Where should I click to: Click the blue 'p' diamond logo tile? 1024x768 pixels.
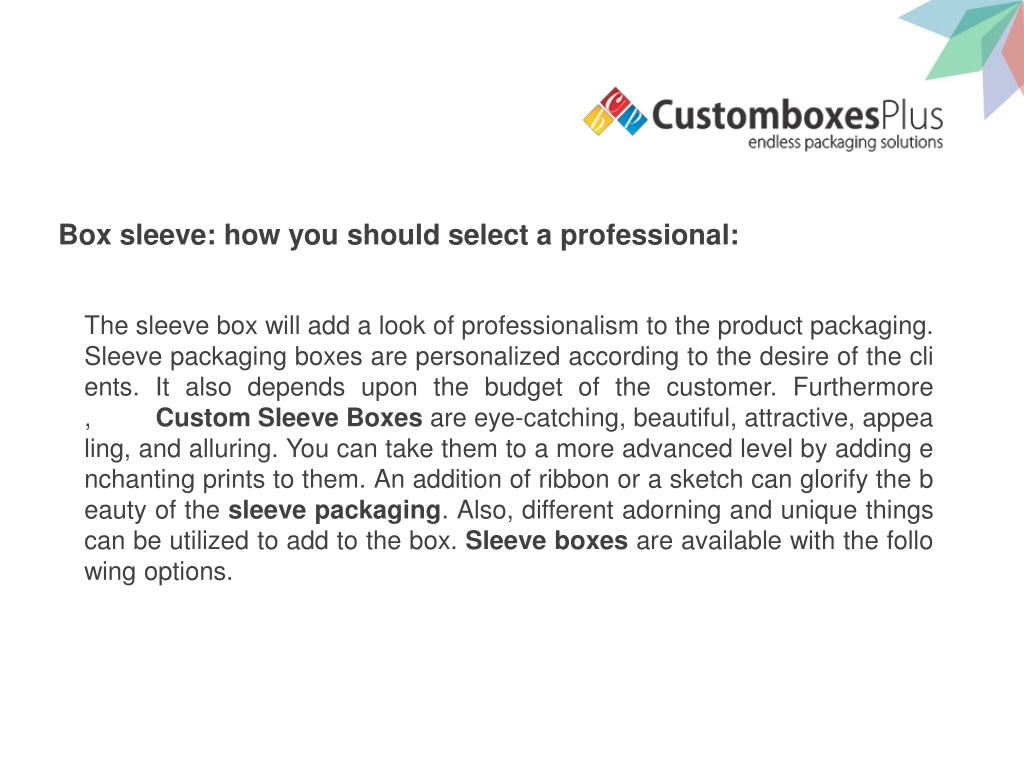coord(632,119)
